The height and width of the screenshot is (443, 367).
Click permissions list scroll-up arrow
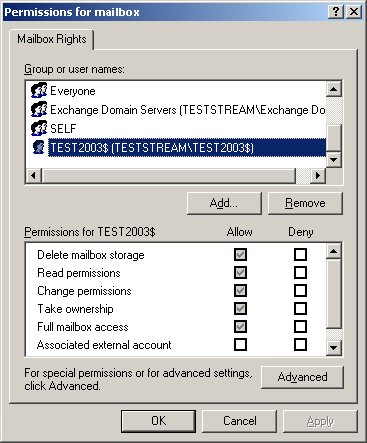(x=334, y=251)
